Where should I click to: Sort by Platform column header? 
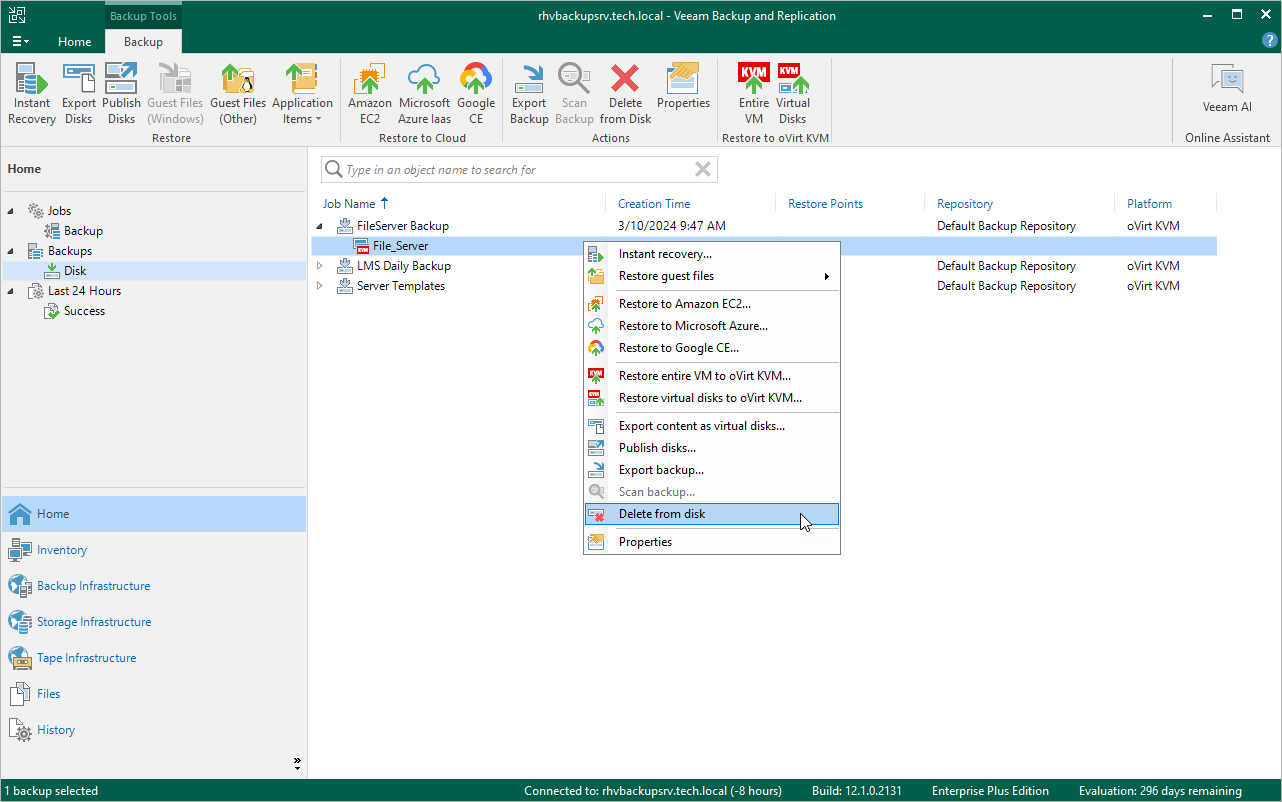tap(1149, 204)
